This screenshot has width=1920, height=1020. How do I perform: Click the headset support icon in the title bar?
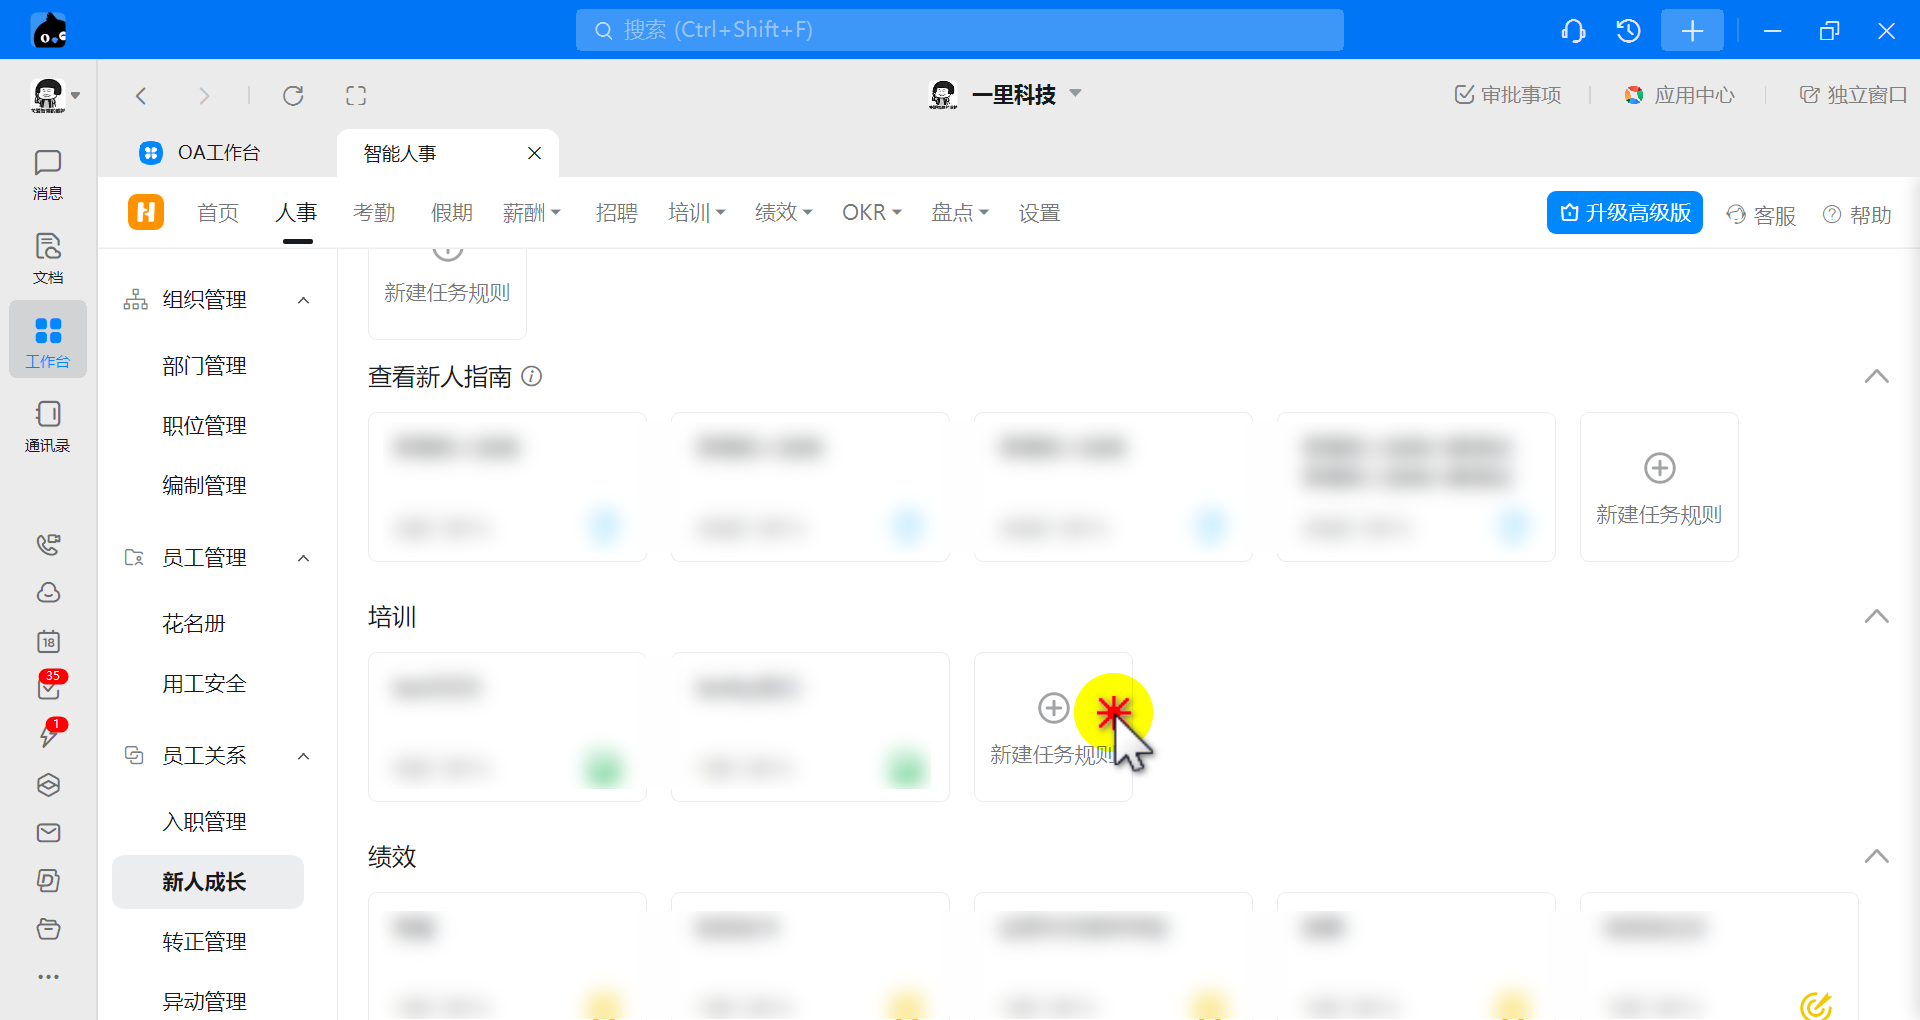tap(1573, 31)
